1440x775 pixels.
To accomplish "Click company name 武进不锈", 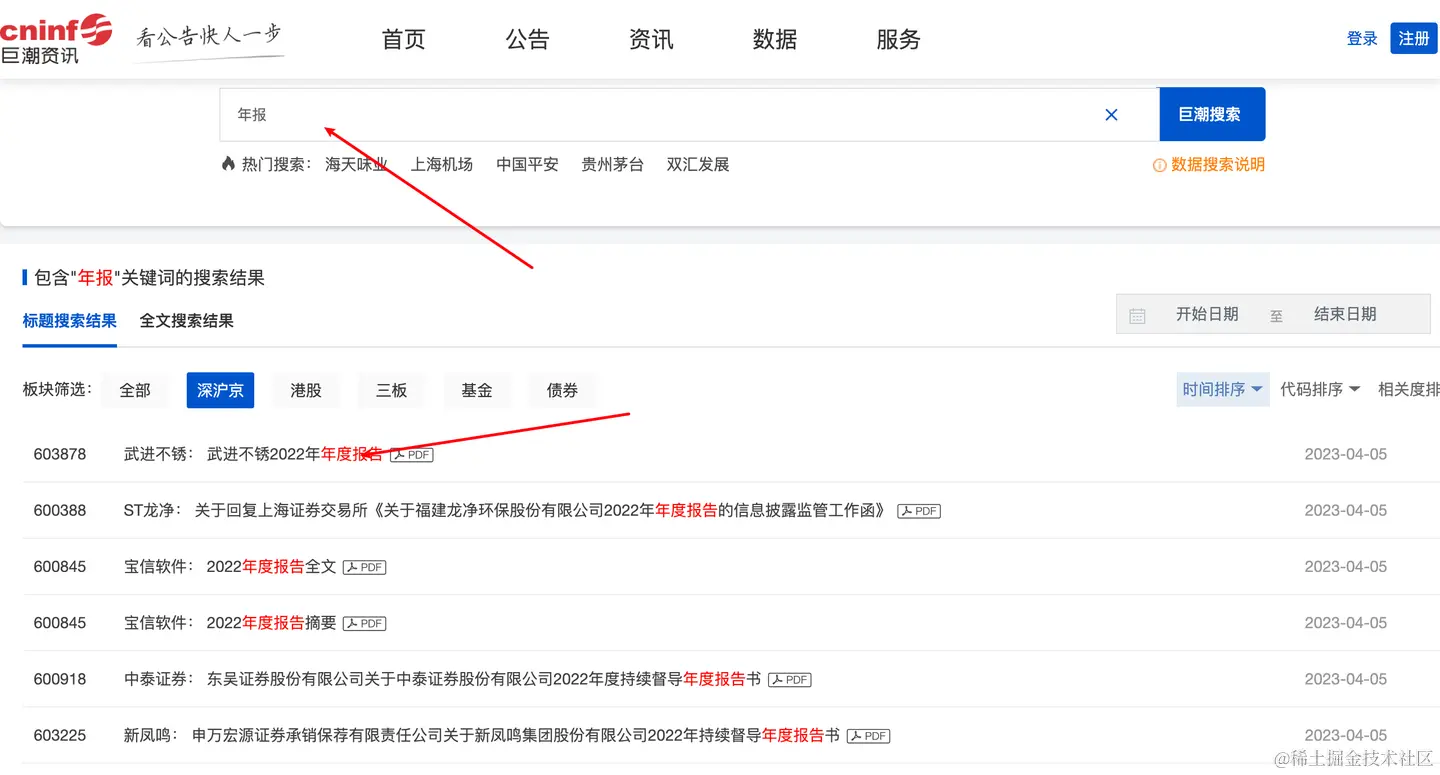I will coord(155,454).
